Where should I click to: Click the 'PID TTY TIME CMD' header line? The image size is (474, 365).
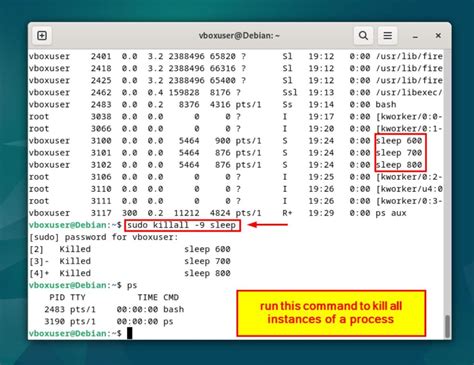pyautogui.click(x=114, y=297)
